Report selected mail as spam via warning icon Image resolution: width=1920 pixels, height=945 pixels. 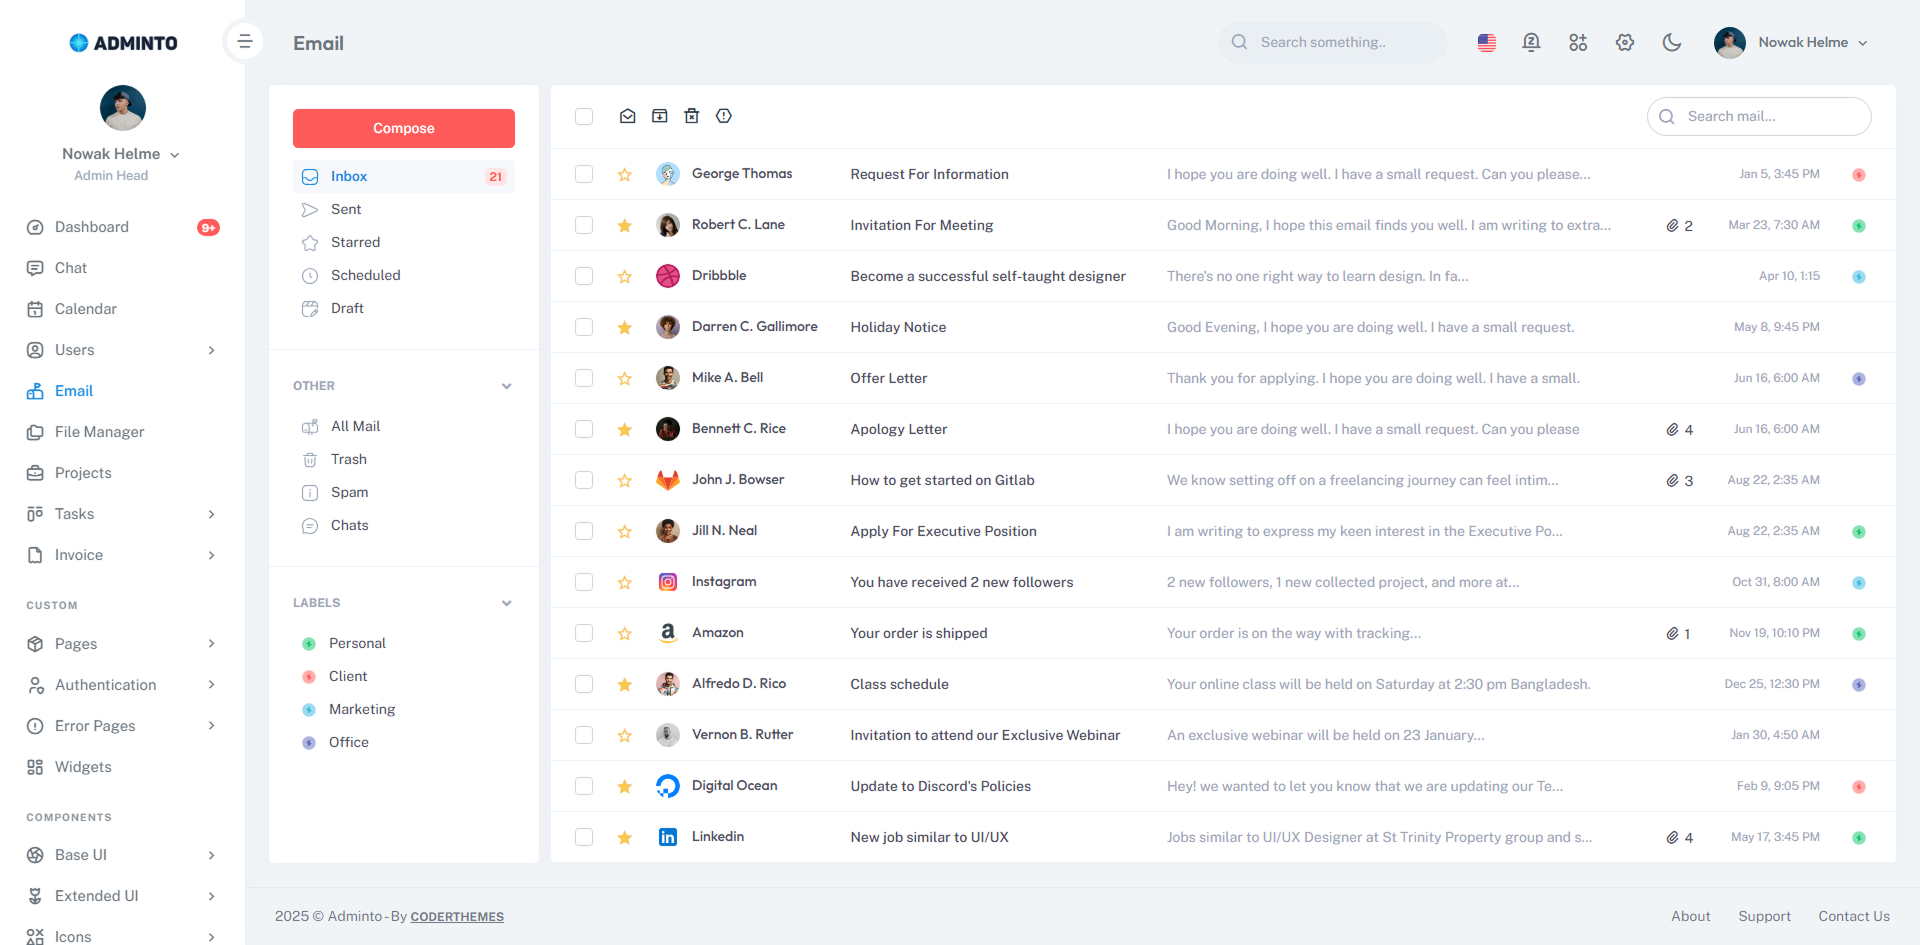coord(724,116)
